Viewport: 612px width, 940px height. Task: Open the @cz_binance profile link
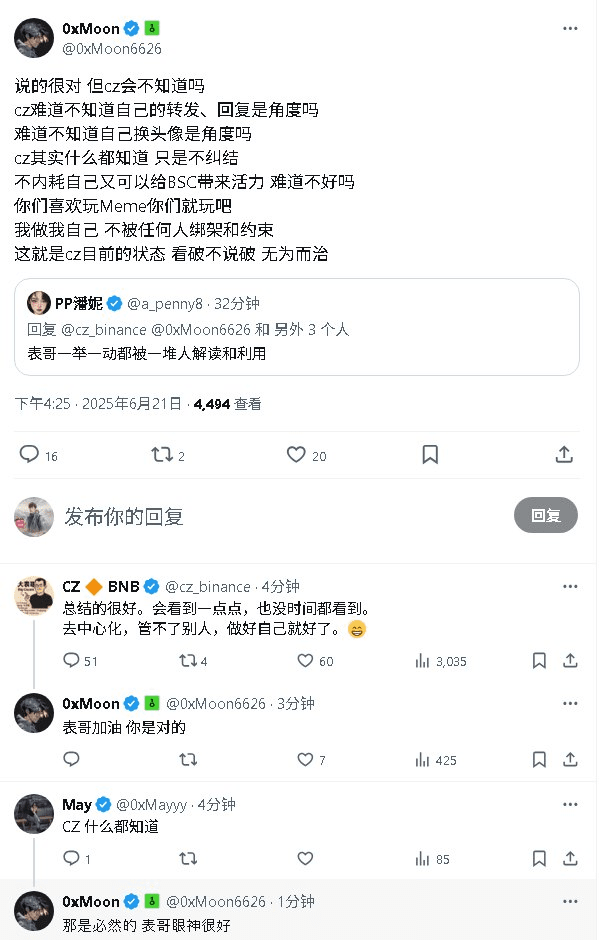208,586
